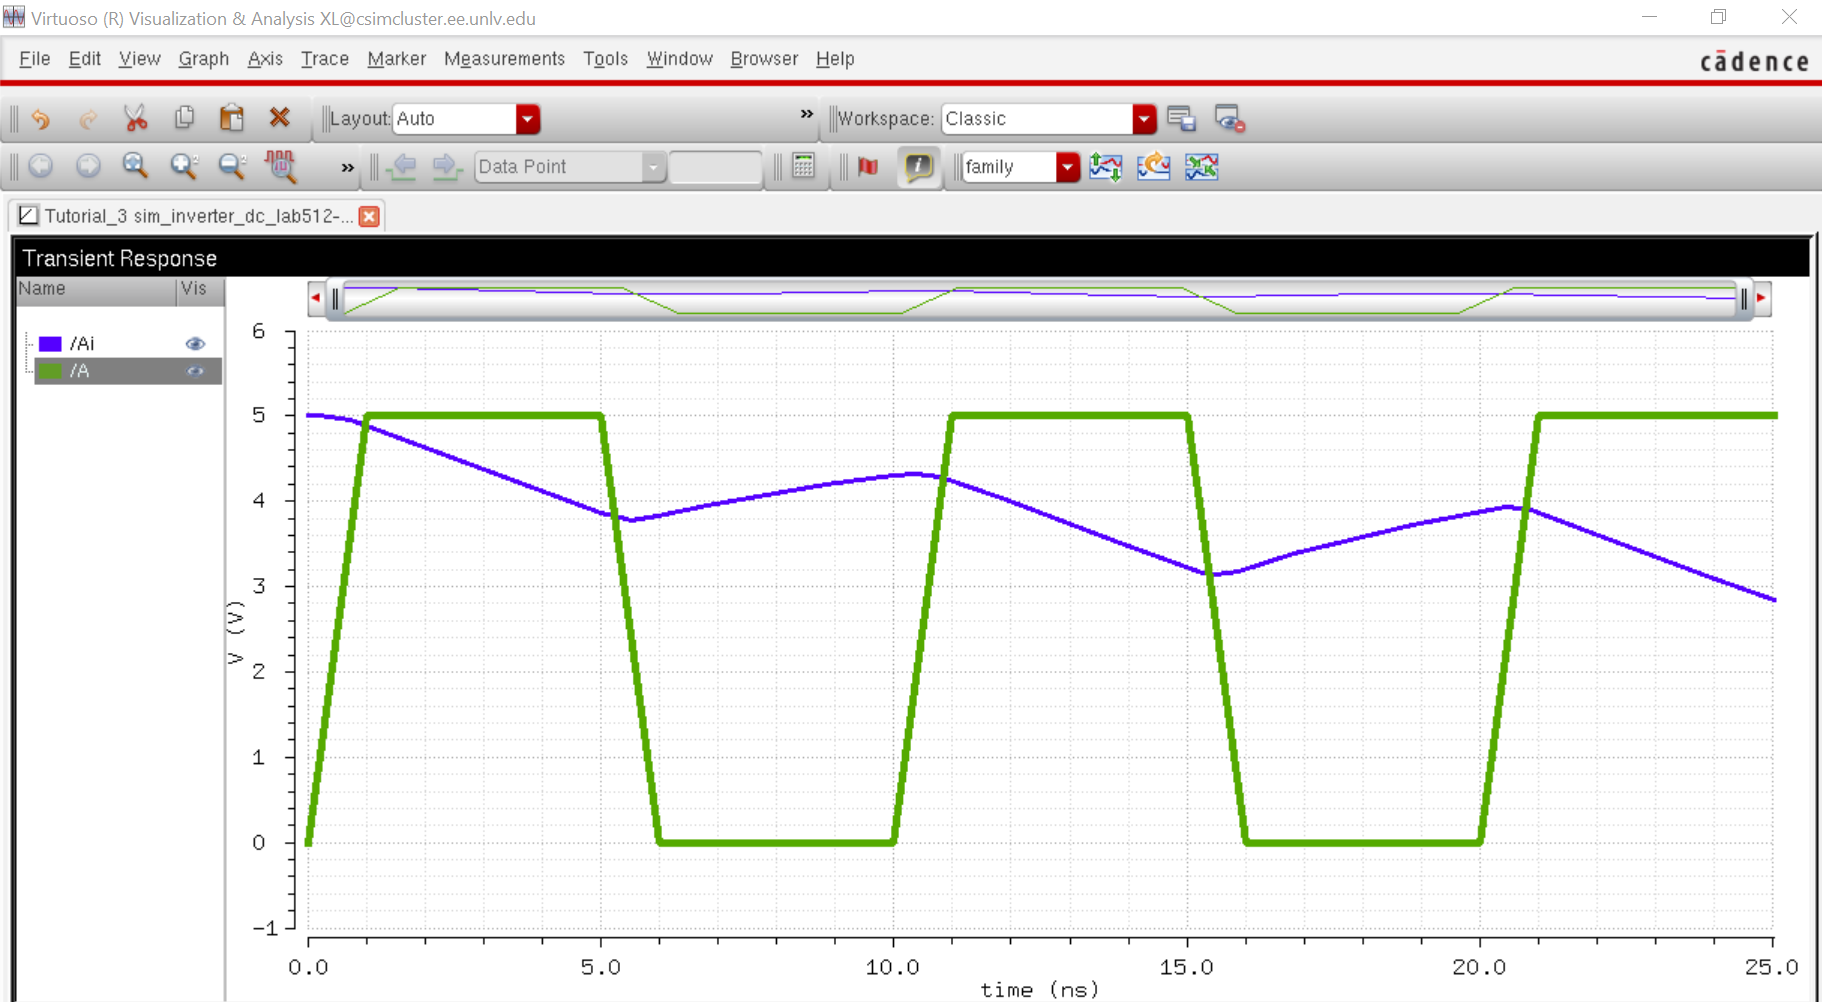The image size is (1822, 1002).
Task: Close the Tutorial_3 sim_inverter tab
Action: (369, 216)
